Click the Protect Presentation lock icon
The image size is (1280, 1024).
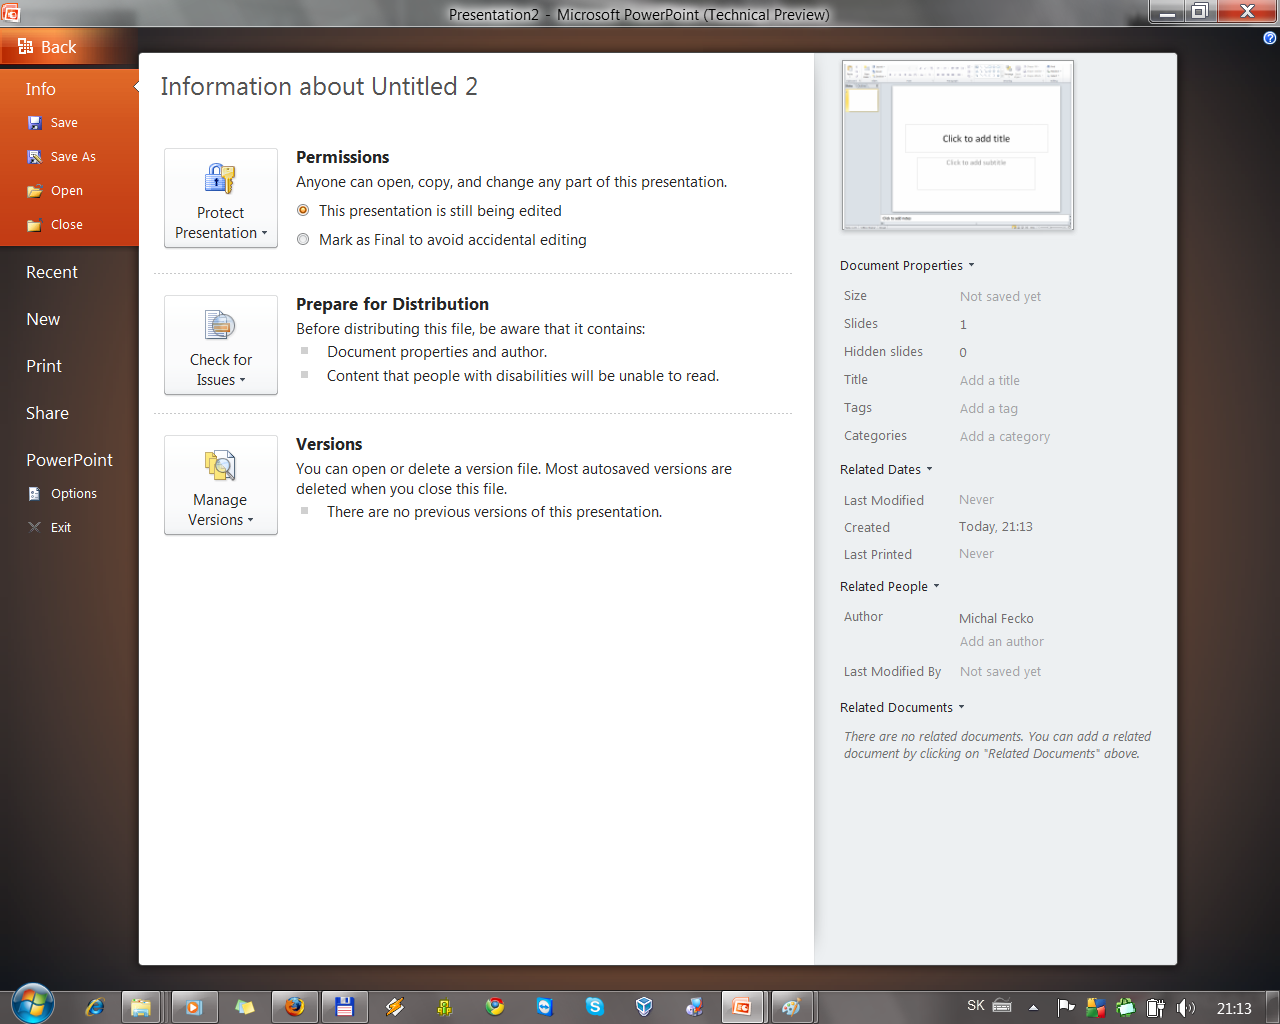[x=220, y=179]
